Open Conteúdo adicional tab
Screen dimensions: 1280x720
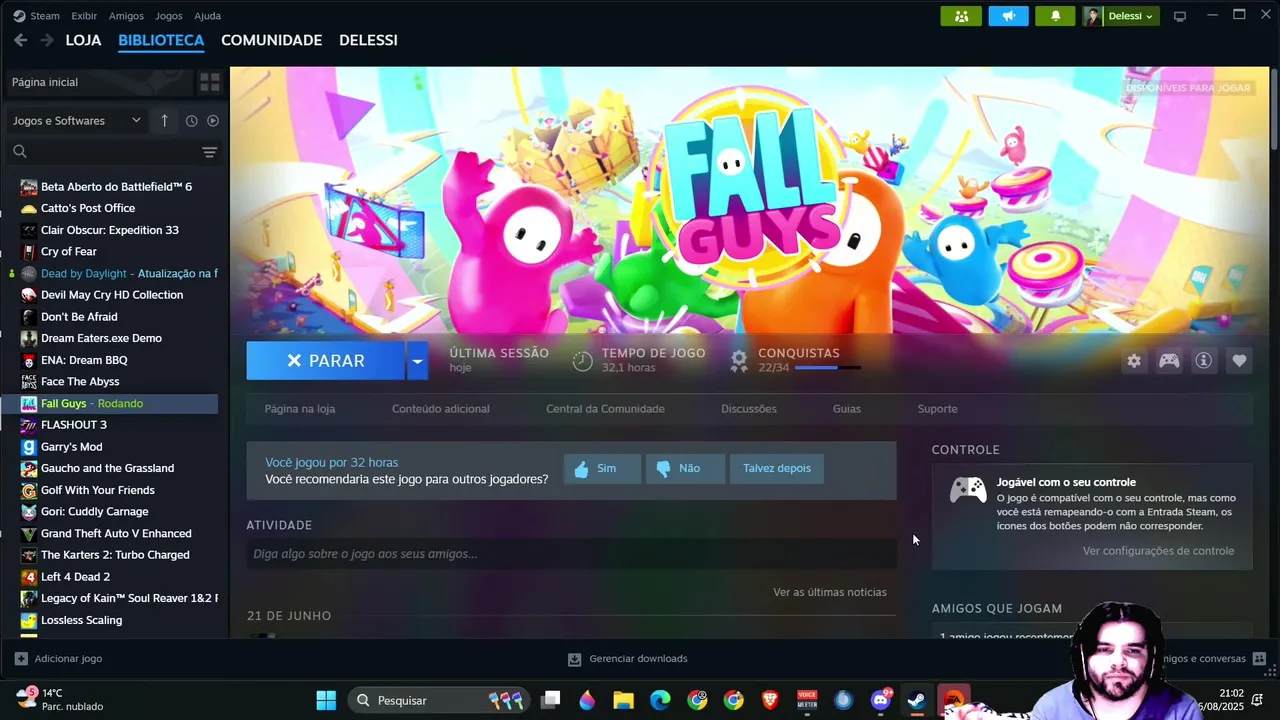tap(441, 409)
